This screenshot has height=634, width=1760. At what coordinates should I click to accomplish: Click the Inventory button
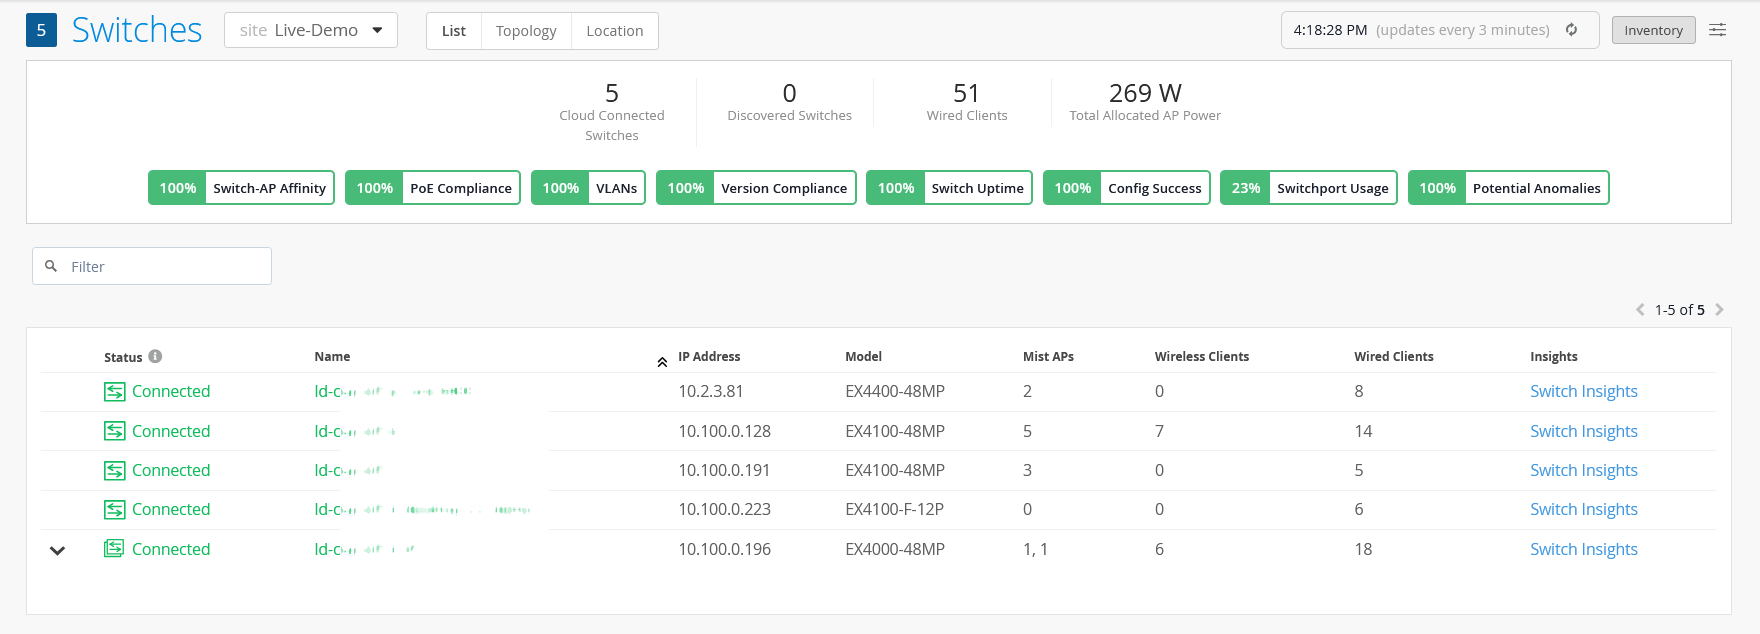1654,30
